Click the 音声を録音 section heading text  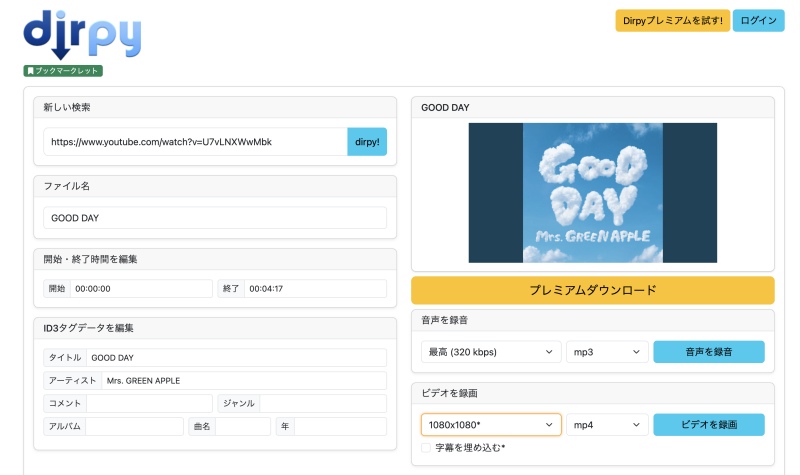coord(444,320)
